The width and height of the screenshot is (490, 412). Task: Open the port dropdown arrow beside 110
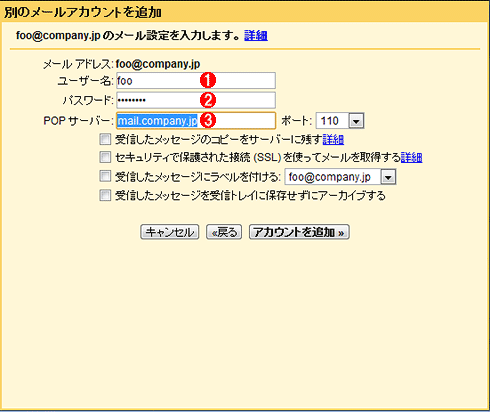[x=356, y=121]
